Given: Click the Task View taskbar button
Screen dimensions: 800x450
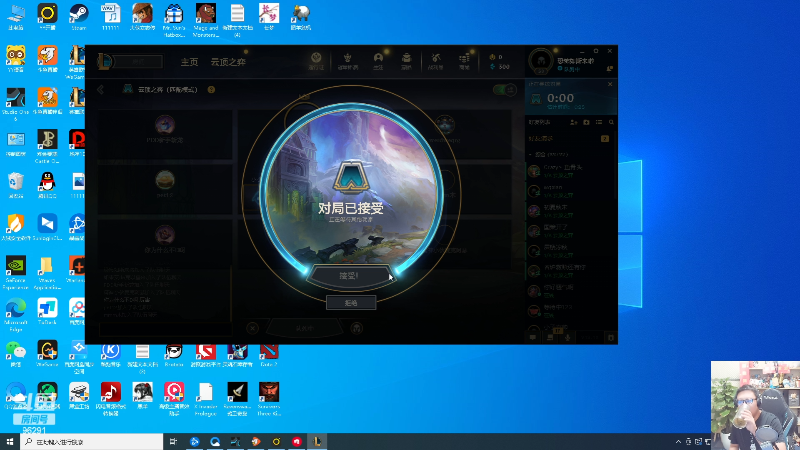Looking at the screenshot, I should (x=173, y=441).
